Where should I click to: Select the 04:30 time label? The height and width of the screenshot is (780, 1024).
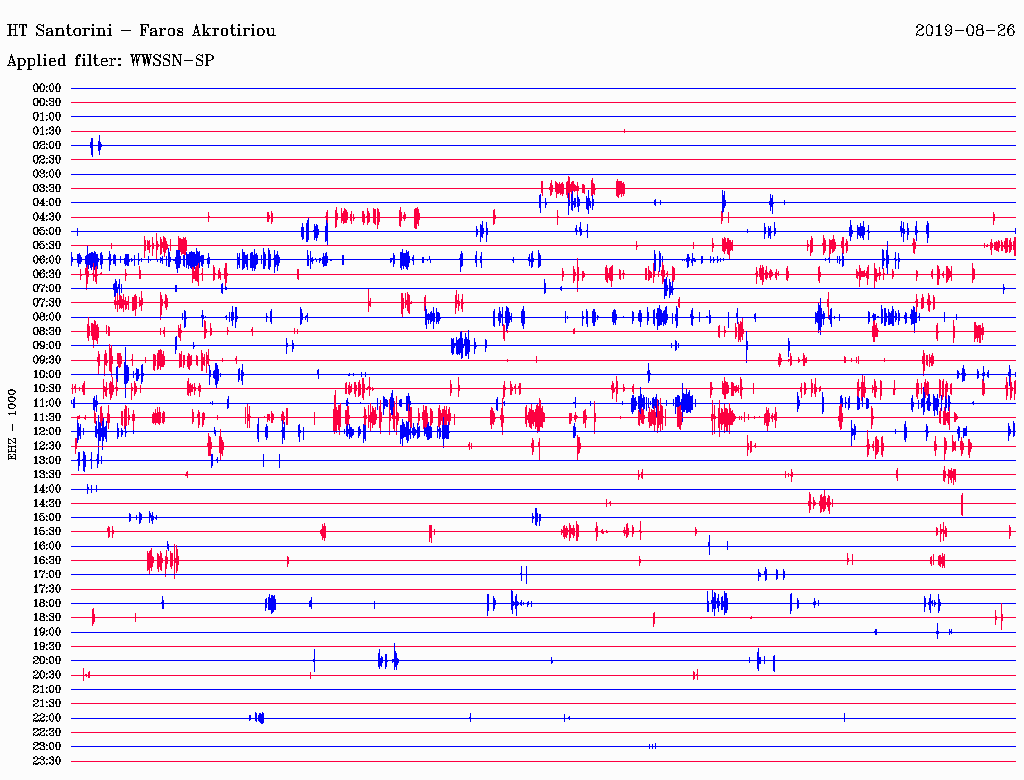46,217
